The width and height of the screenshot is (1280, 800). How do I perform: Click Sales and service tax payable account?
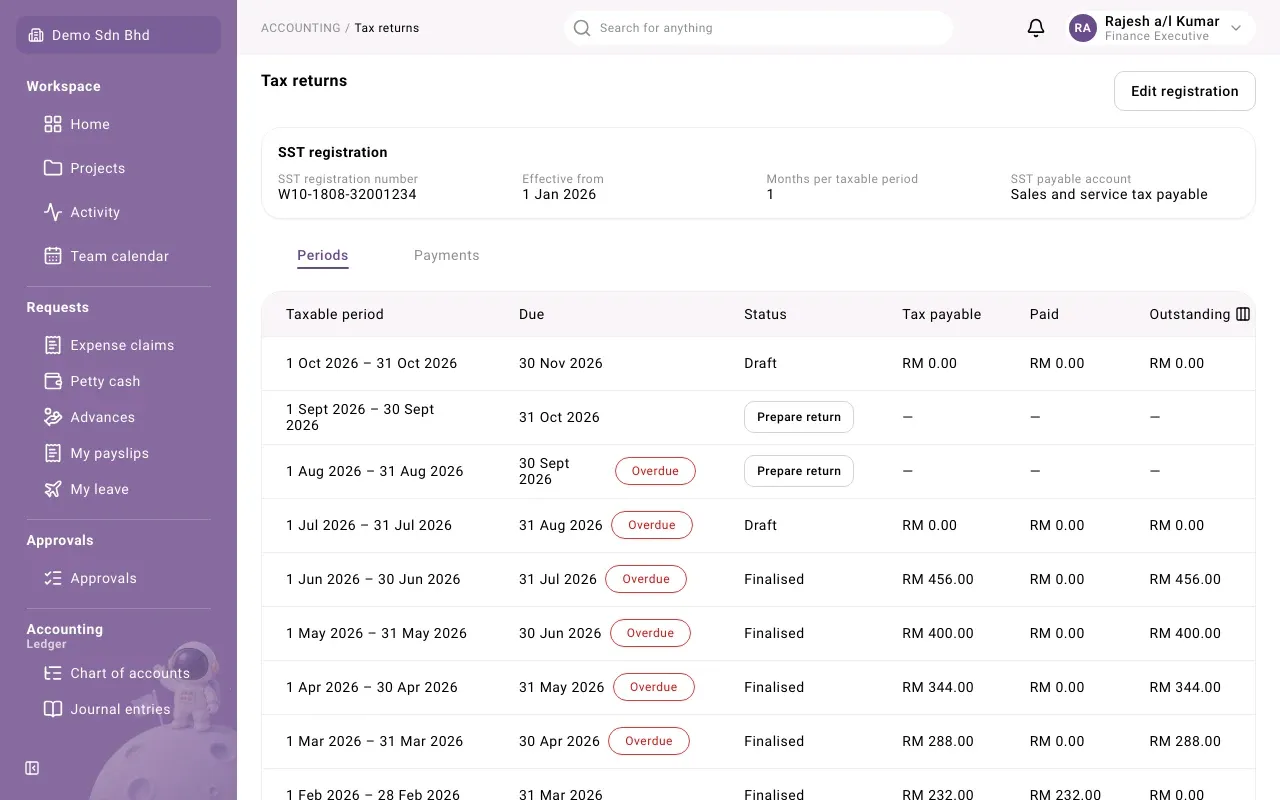pos(1109,194)
